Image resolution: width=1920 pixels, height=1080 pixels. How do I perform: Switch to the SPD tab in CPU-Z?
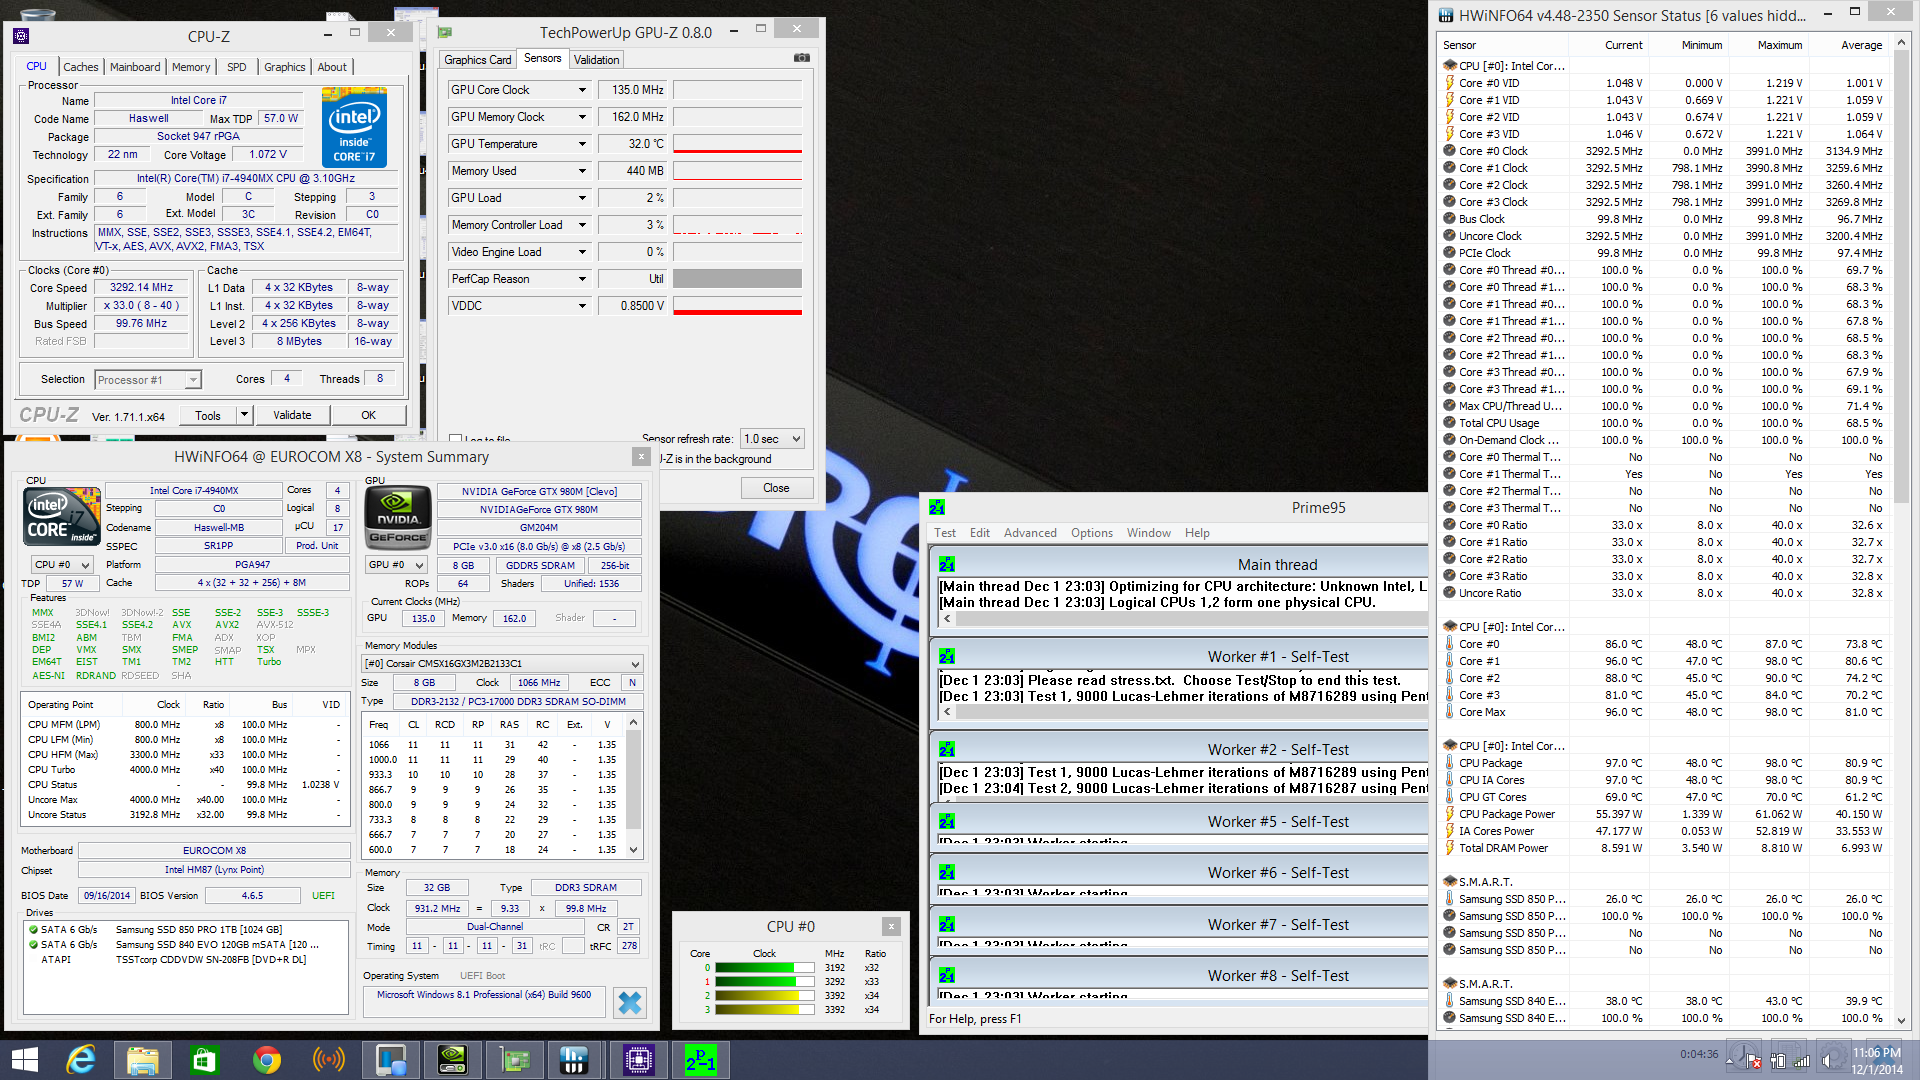[x=236, y=67]
